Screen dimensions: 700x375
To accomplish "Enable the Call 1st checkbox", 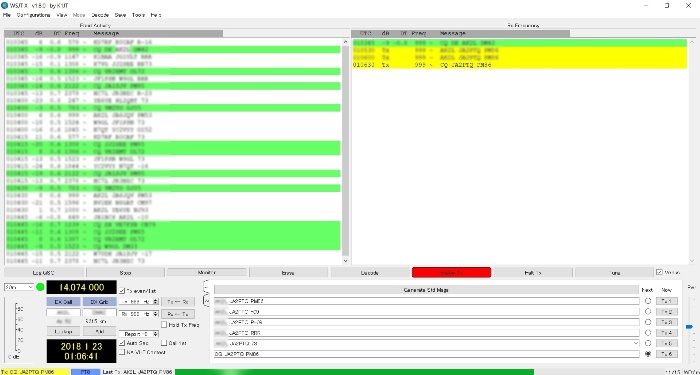I will (x=174, y=343).
